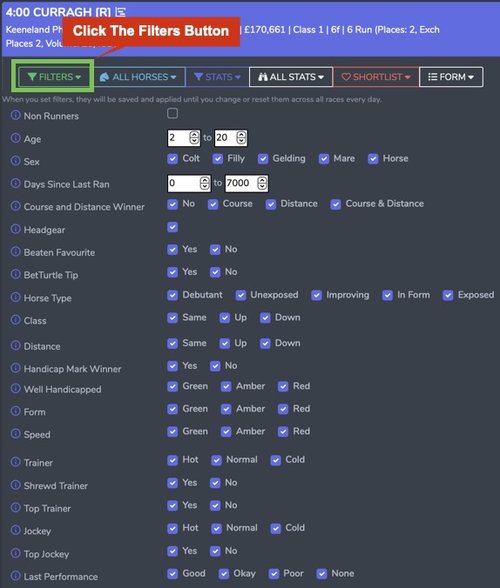
Task: Open the ALL STATS menu
Action: (291, 77)
